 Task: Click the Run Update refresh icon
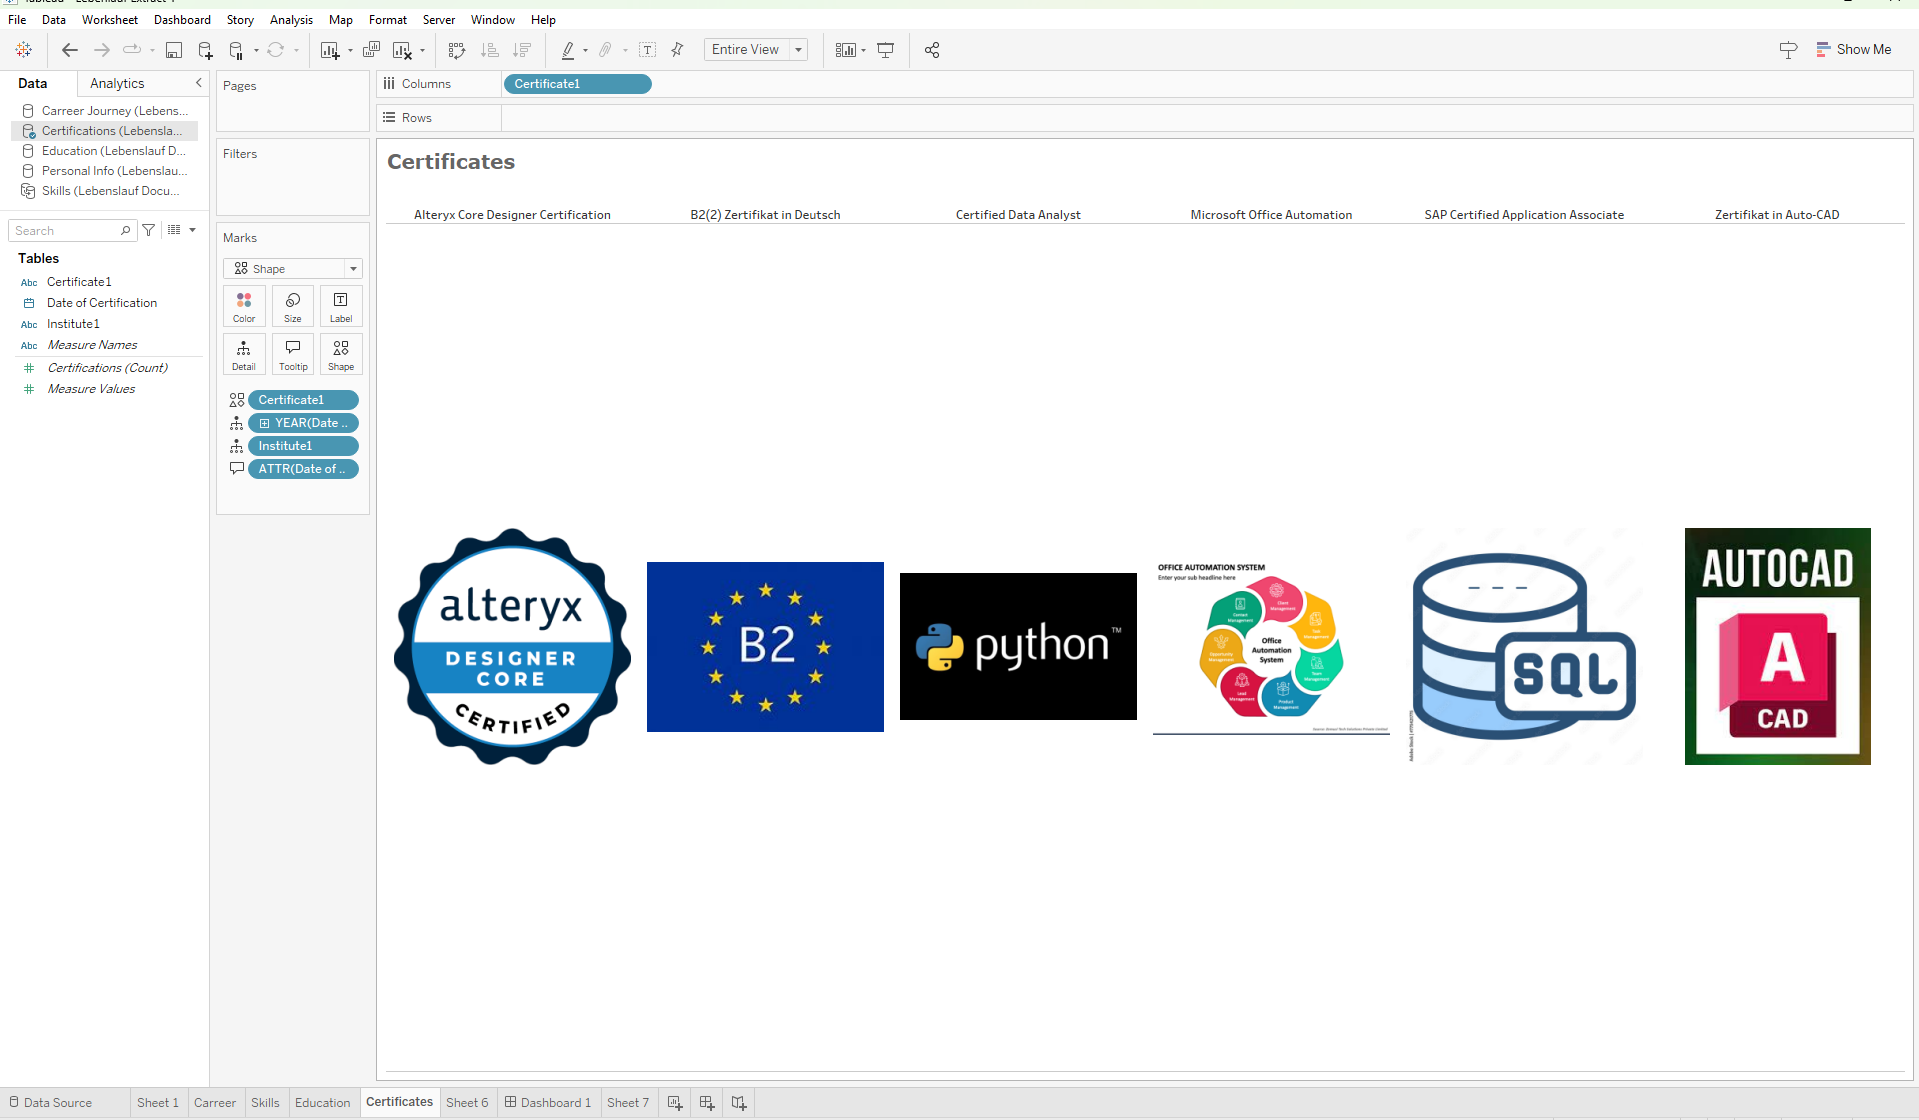(275, 50)
